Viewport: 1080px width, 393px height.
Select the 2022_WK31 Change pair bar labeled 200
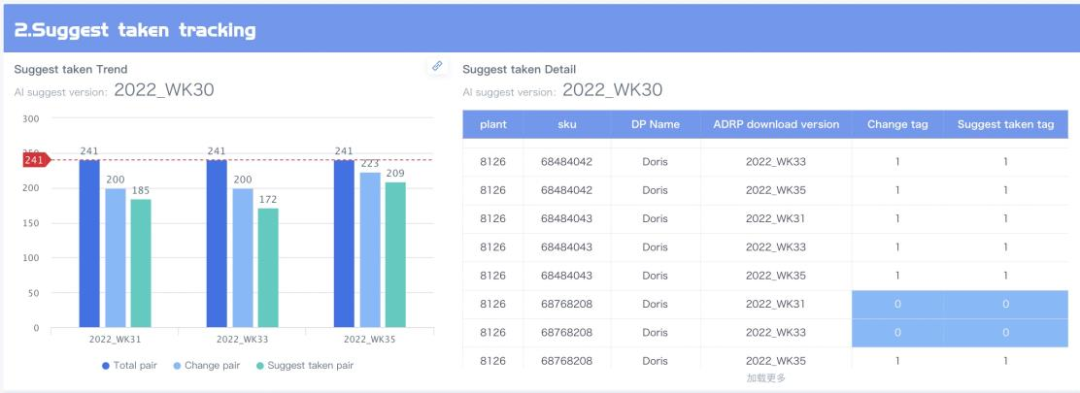tap(115, 258)
